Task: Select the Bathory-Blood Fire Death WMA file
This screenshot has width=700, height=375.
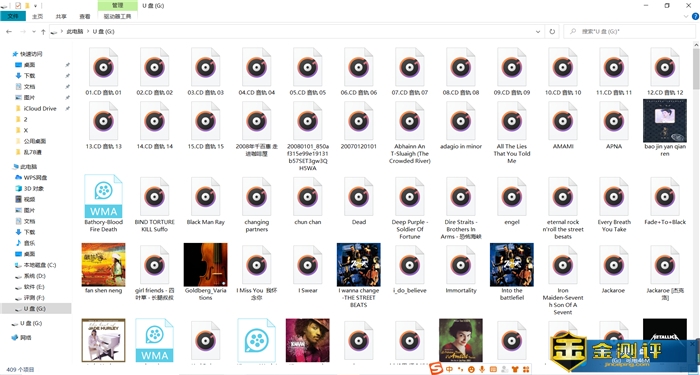Action: (x=103, y=196)
